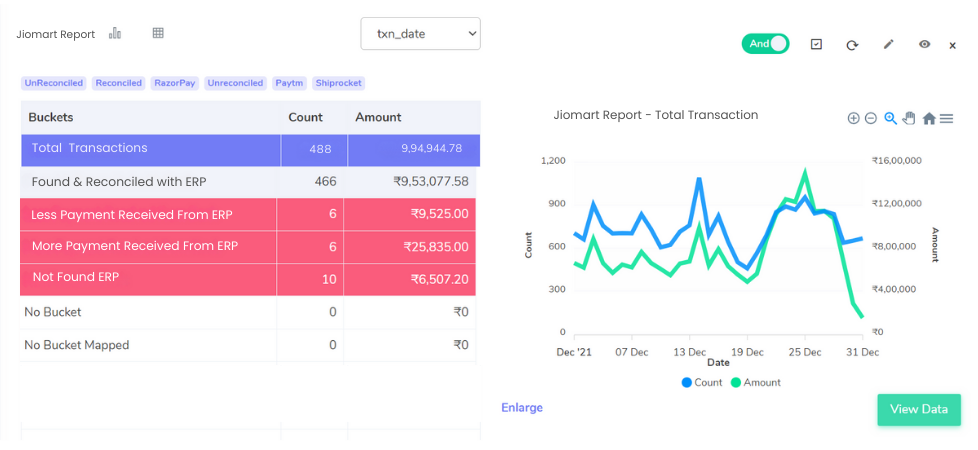Click the 1,200 count axis label
Image resolution: width=978 pixels, height=450 pixels.
point(553,161)
